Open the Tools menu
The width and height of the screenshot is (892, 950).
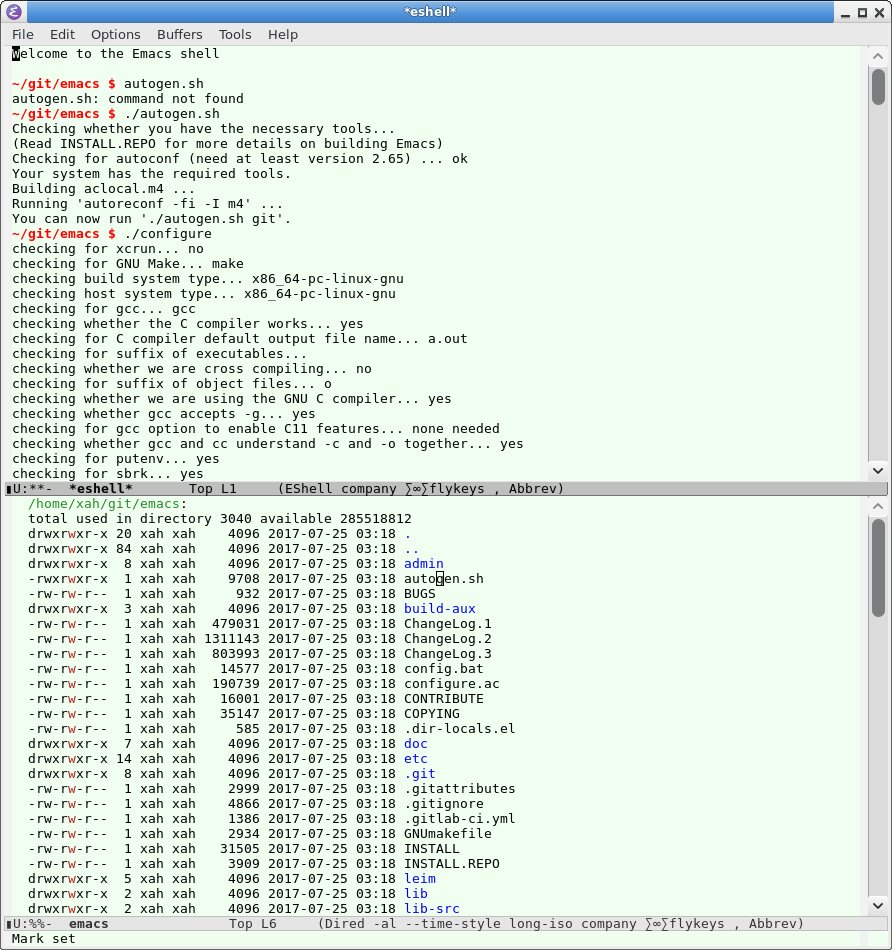pyautogui.click(x=235, y=35)
